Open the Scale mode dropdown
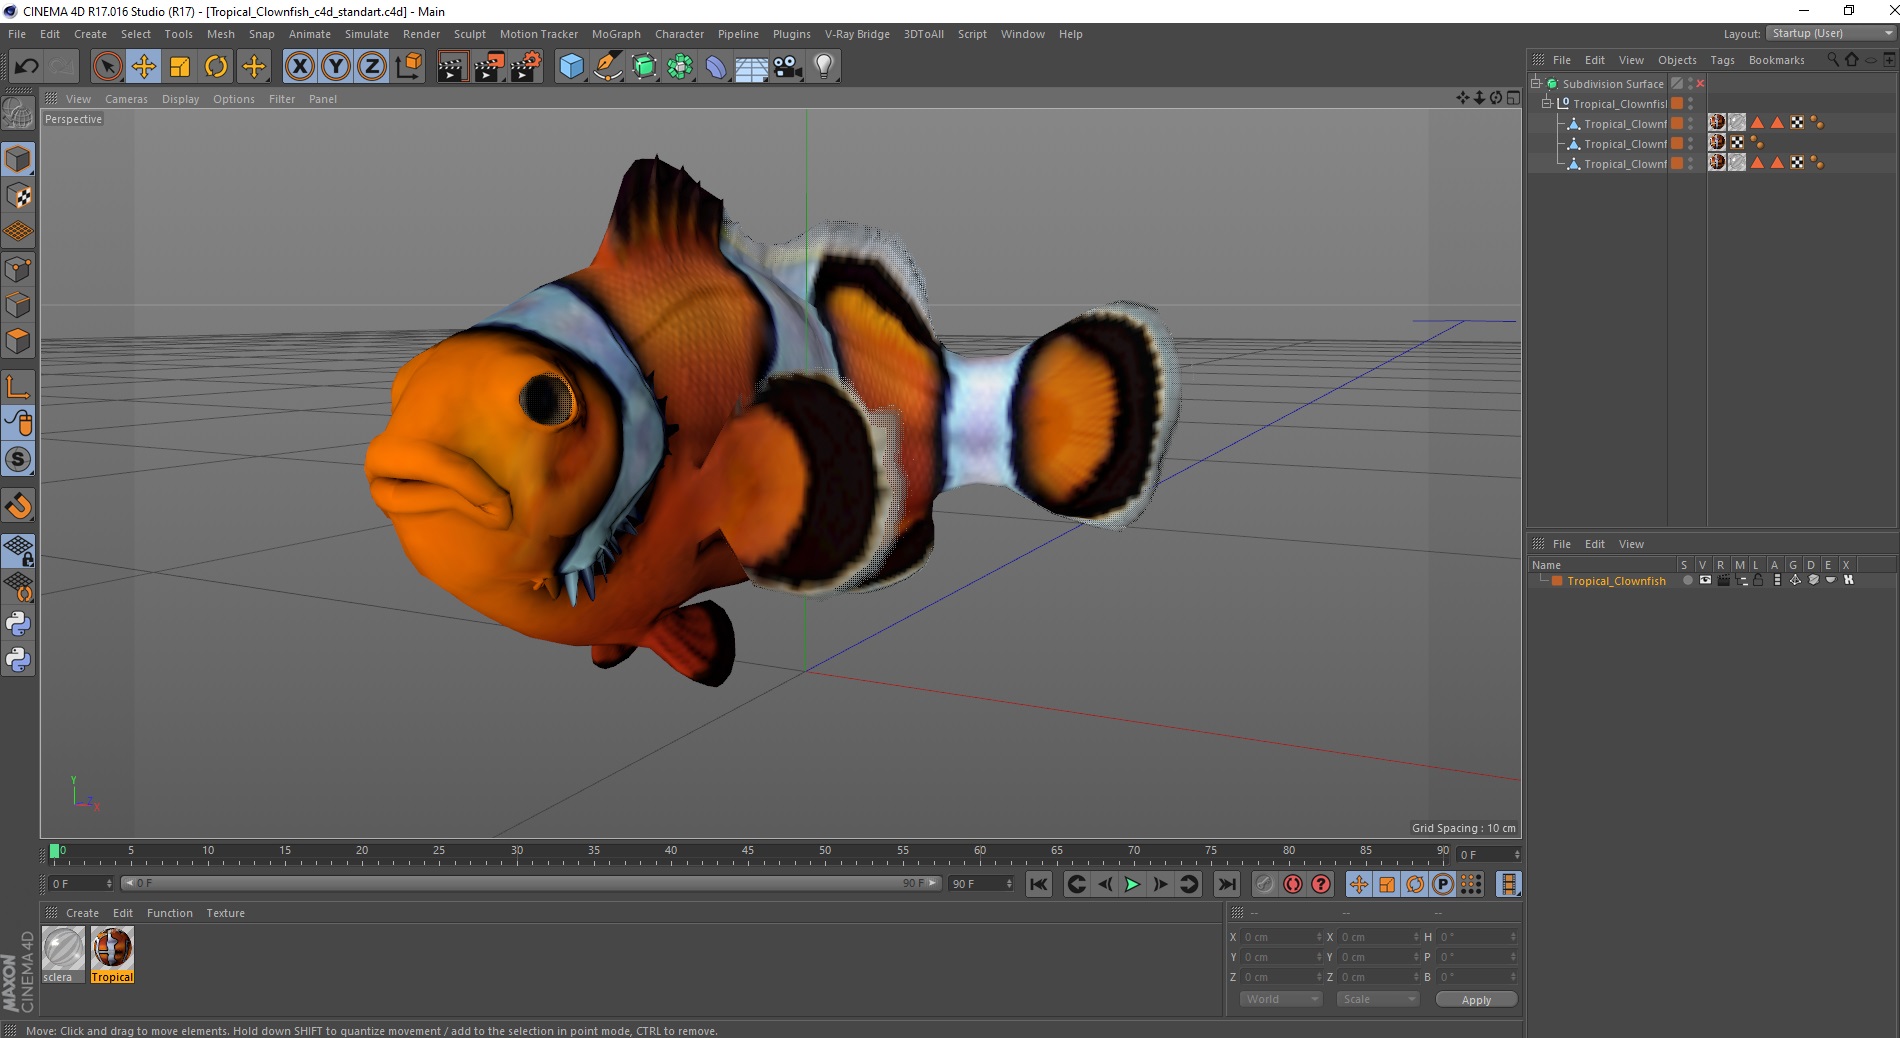 click(x=1378, y=999)
